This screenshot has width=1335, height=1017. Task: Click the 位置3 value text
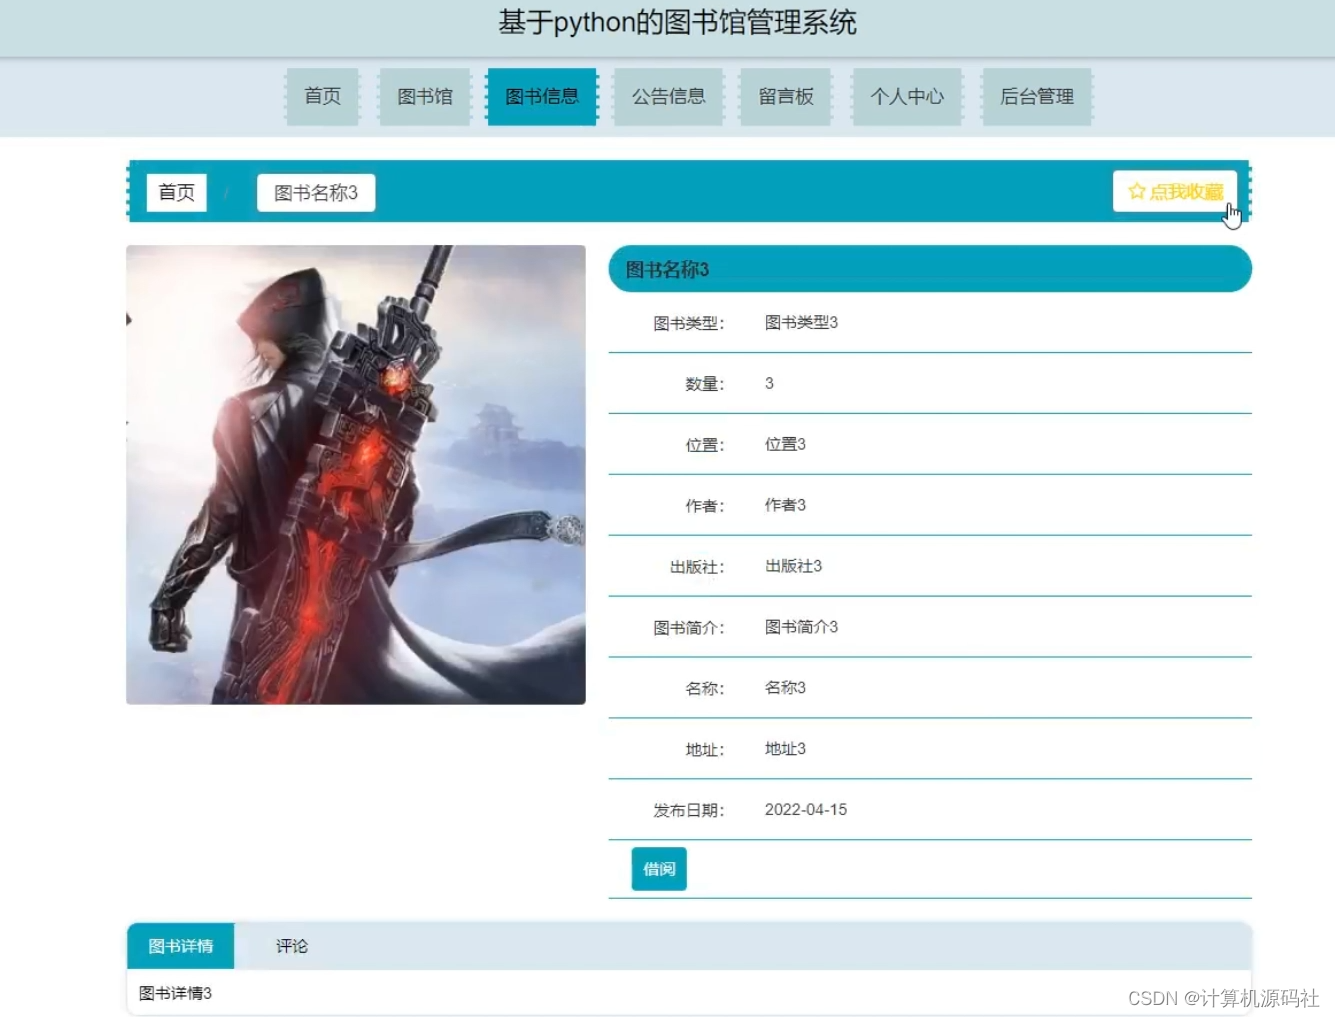coord(785,444)
